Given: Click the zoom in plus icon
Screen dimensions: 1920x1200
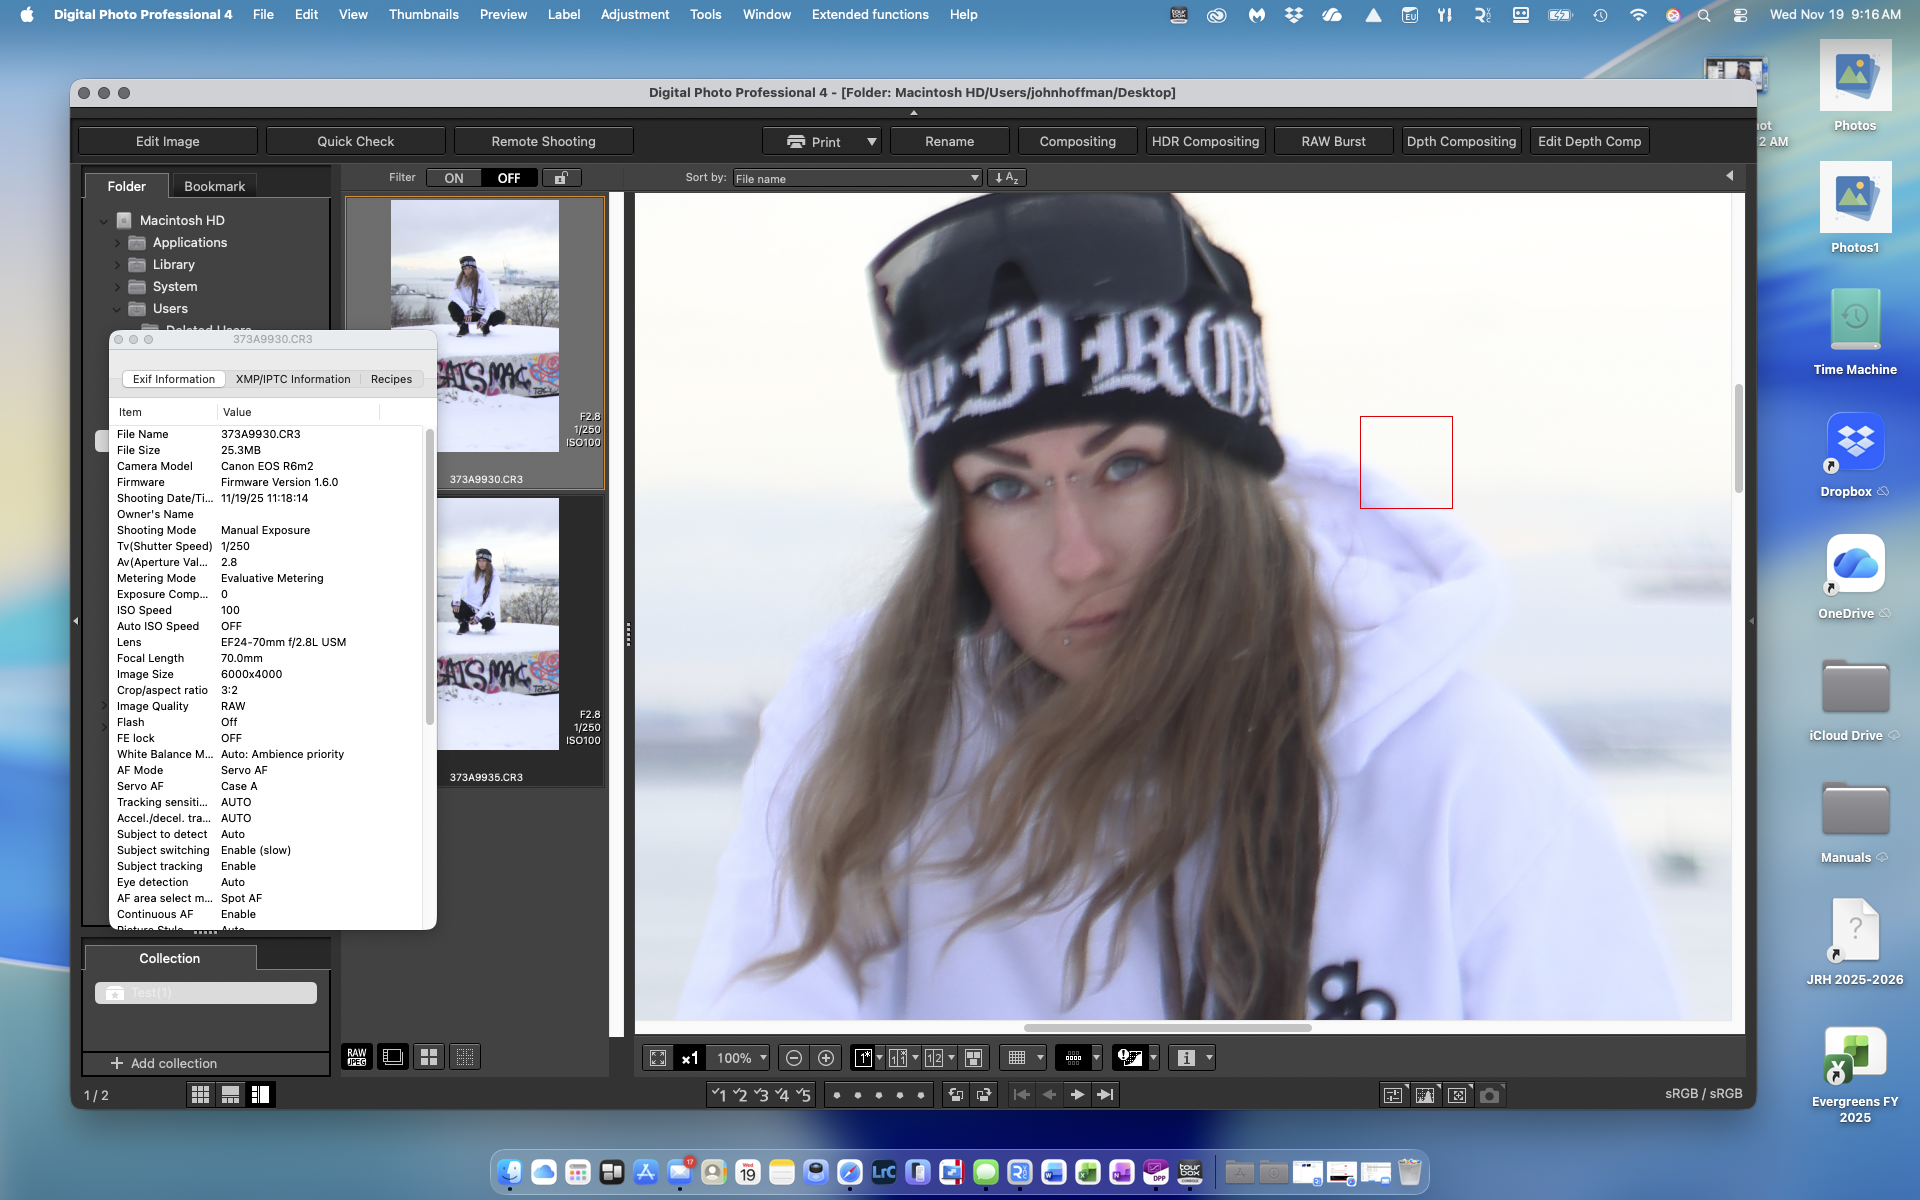Looking at the screenshot, I should coord(826,1058).
